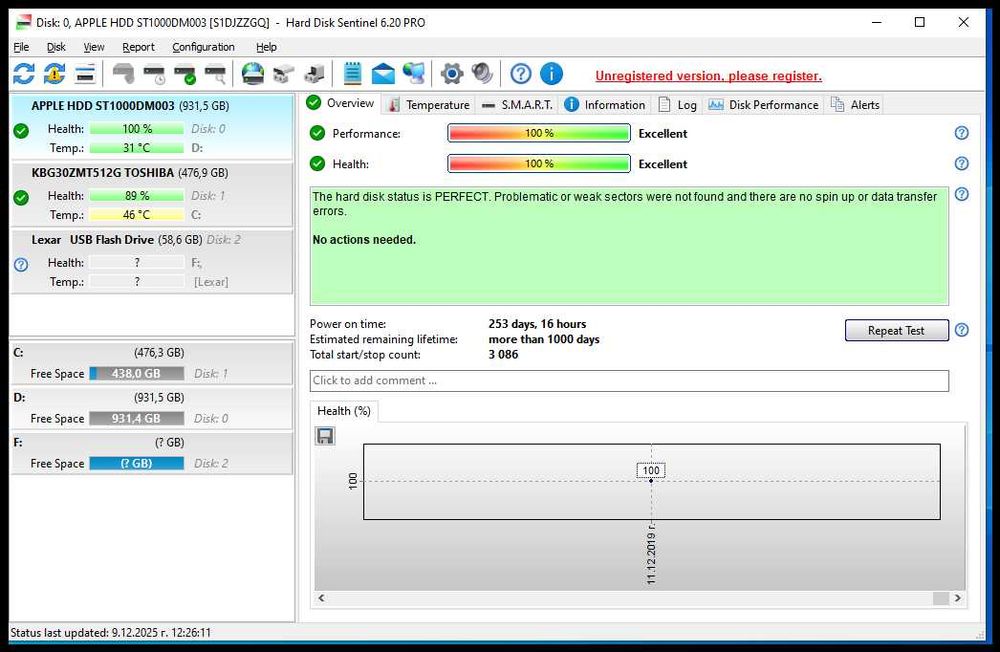Screen dimensions: 1000x652
Task: Click the help icon beside Health bar
Action: (962, 163)
